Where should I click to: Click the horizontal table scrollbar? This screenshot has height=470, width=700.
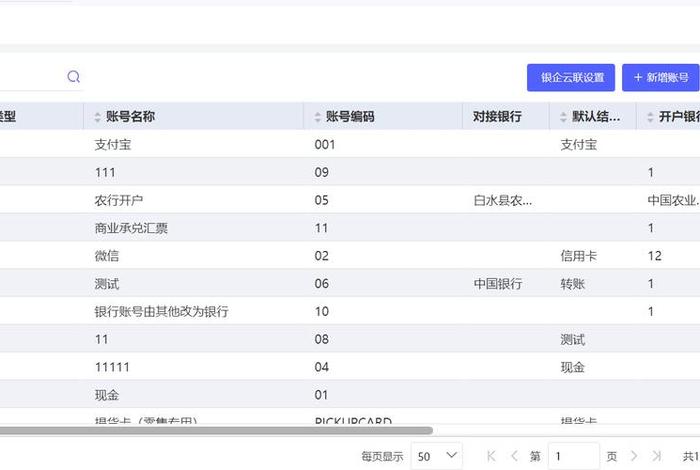[216, 430]
